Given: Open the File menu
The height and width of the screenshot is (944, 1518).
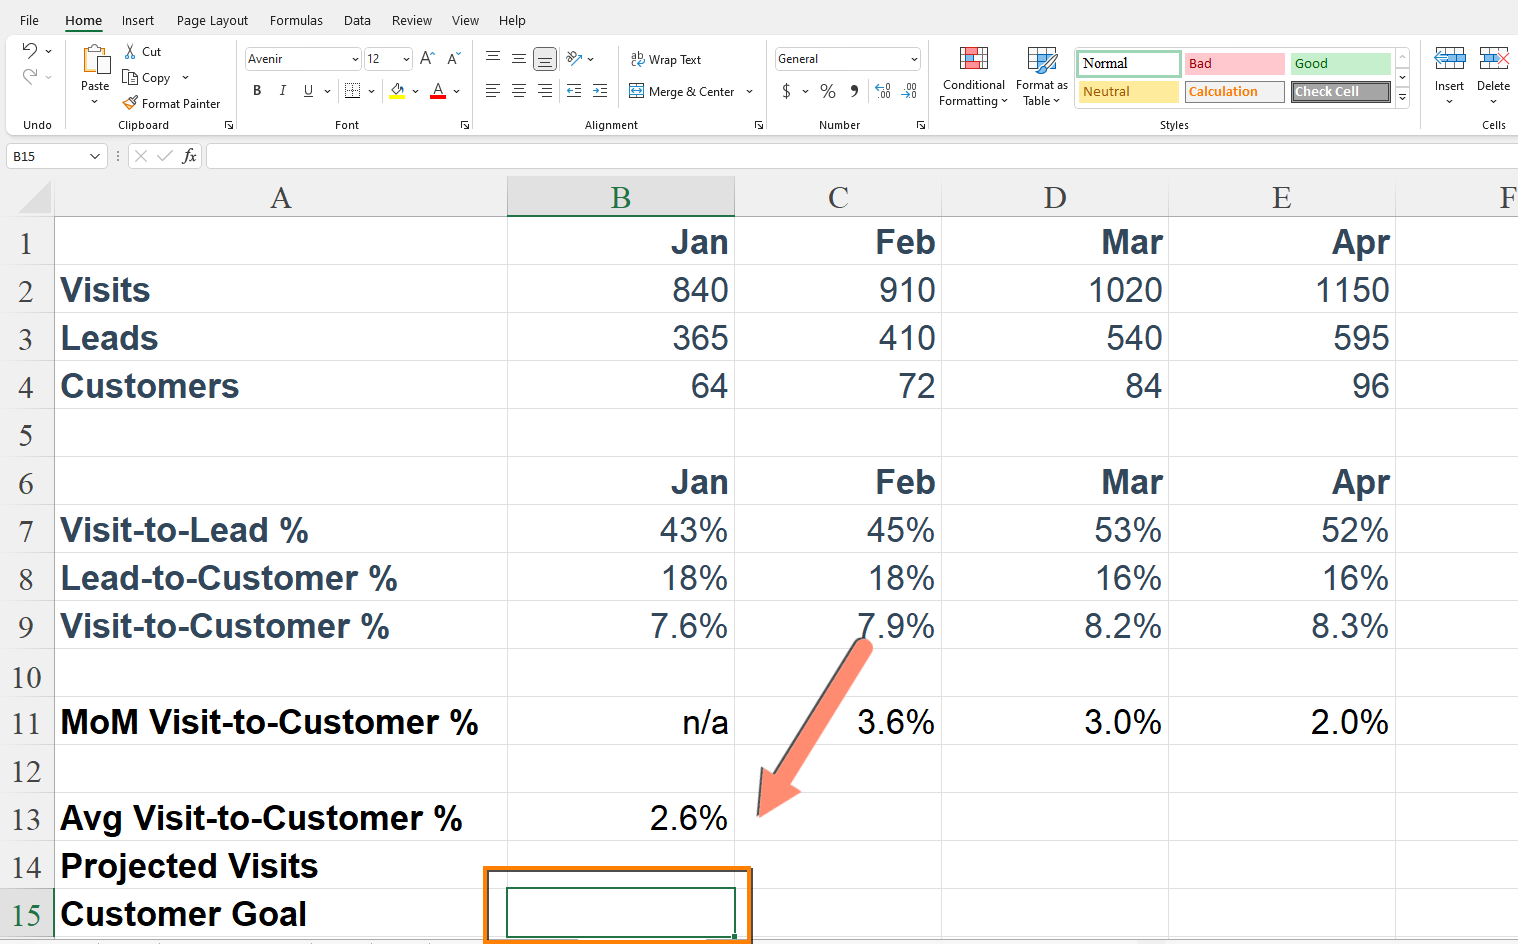Looking at the screenshot, I should tap(30, 20).
